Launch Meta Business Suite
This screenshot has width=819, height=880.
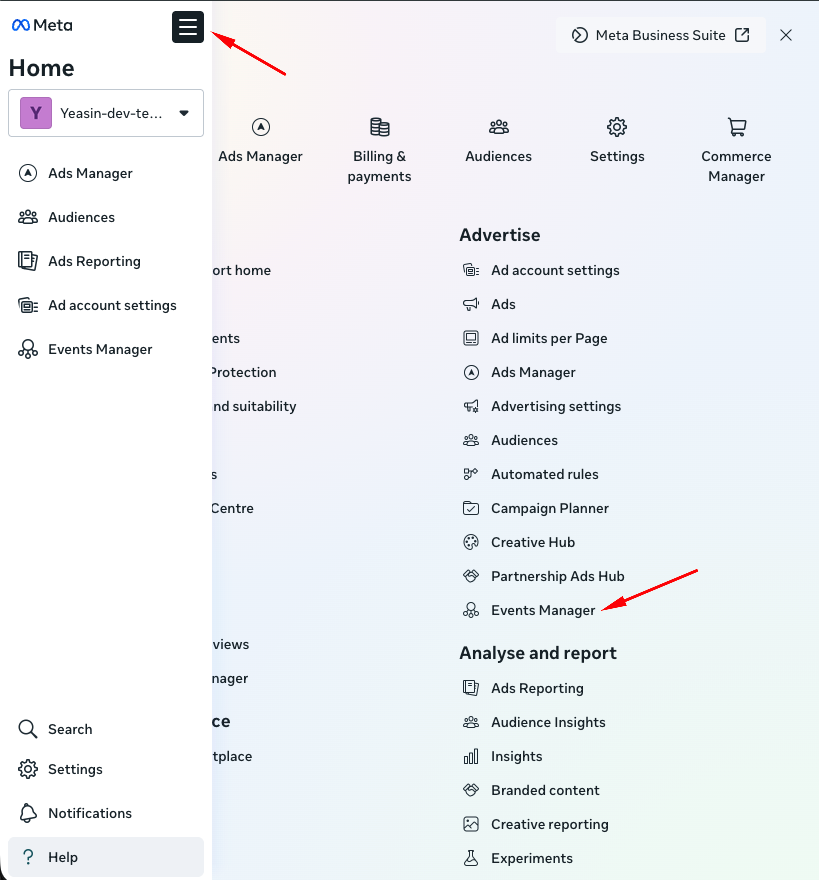[x=660, y=35]
